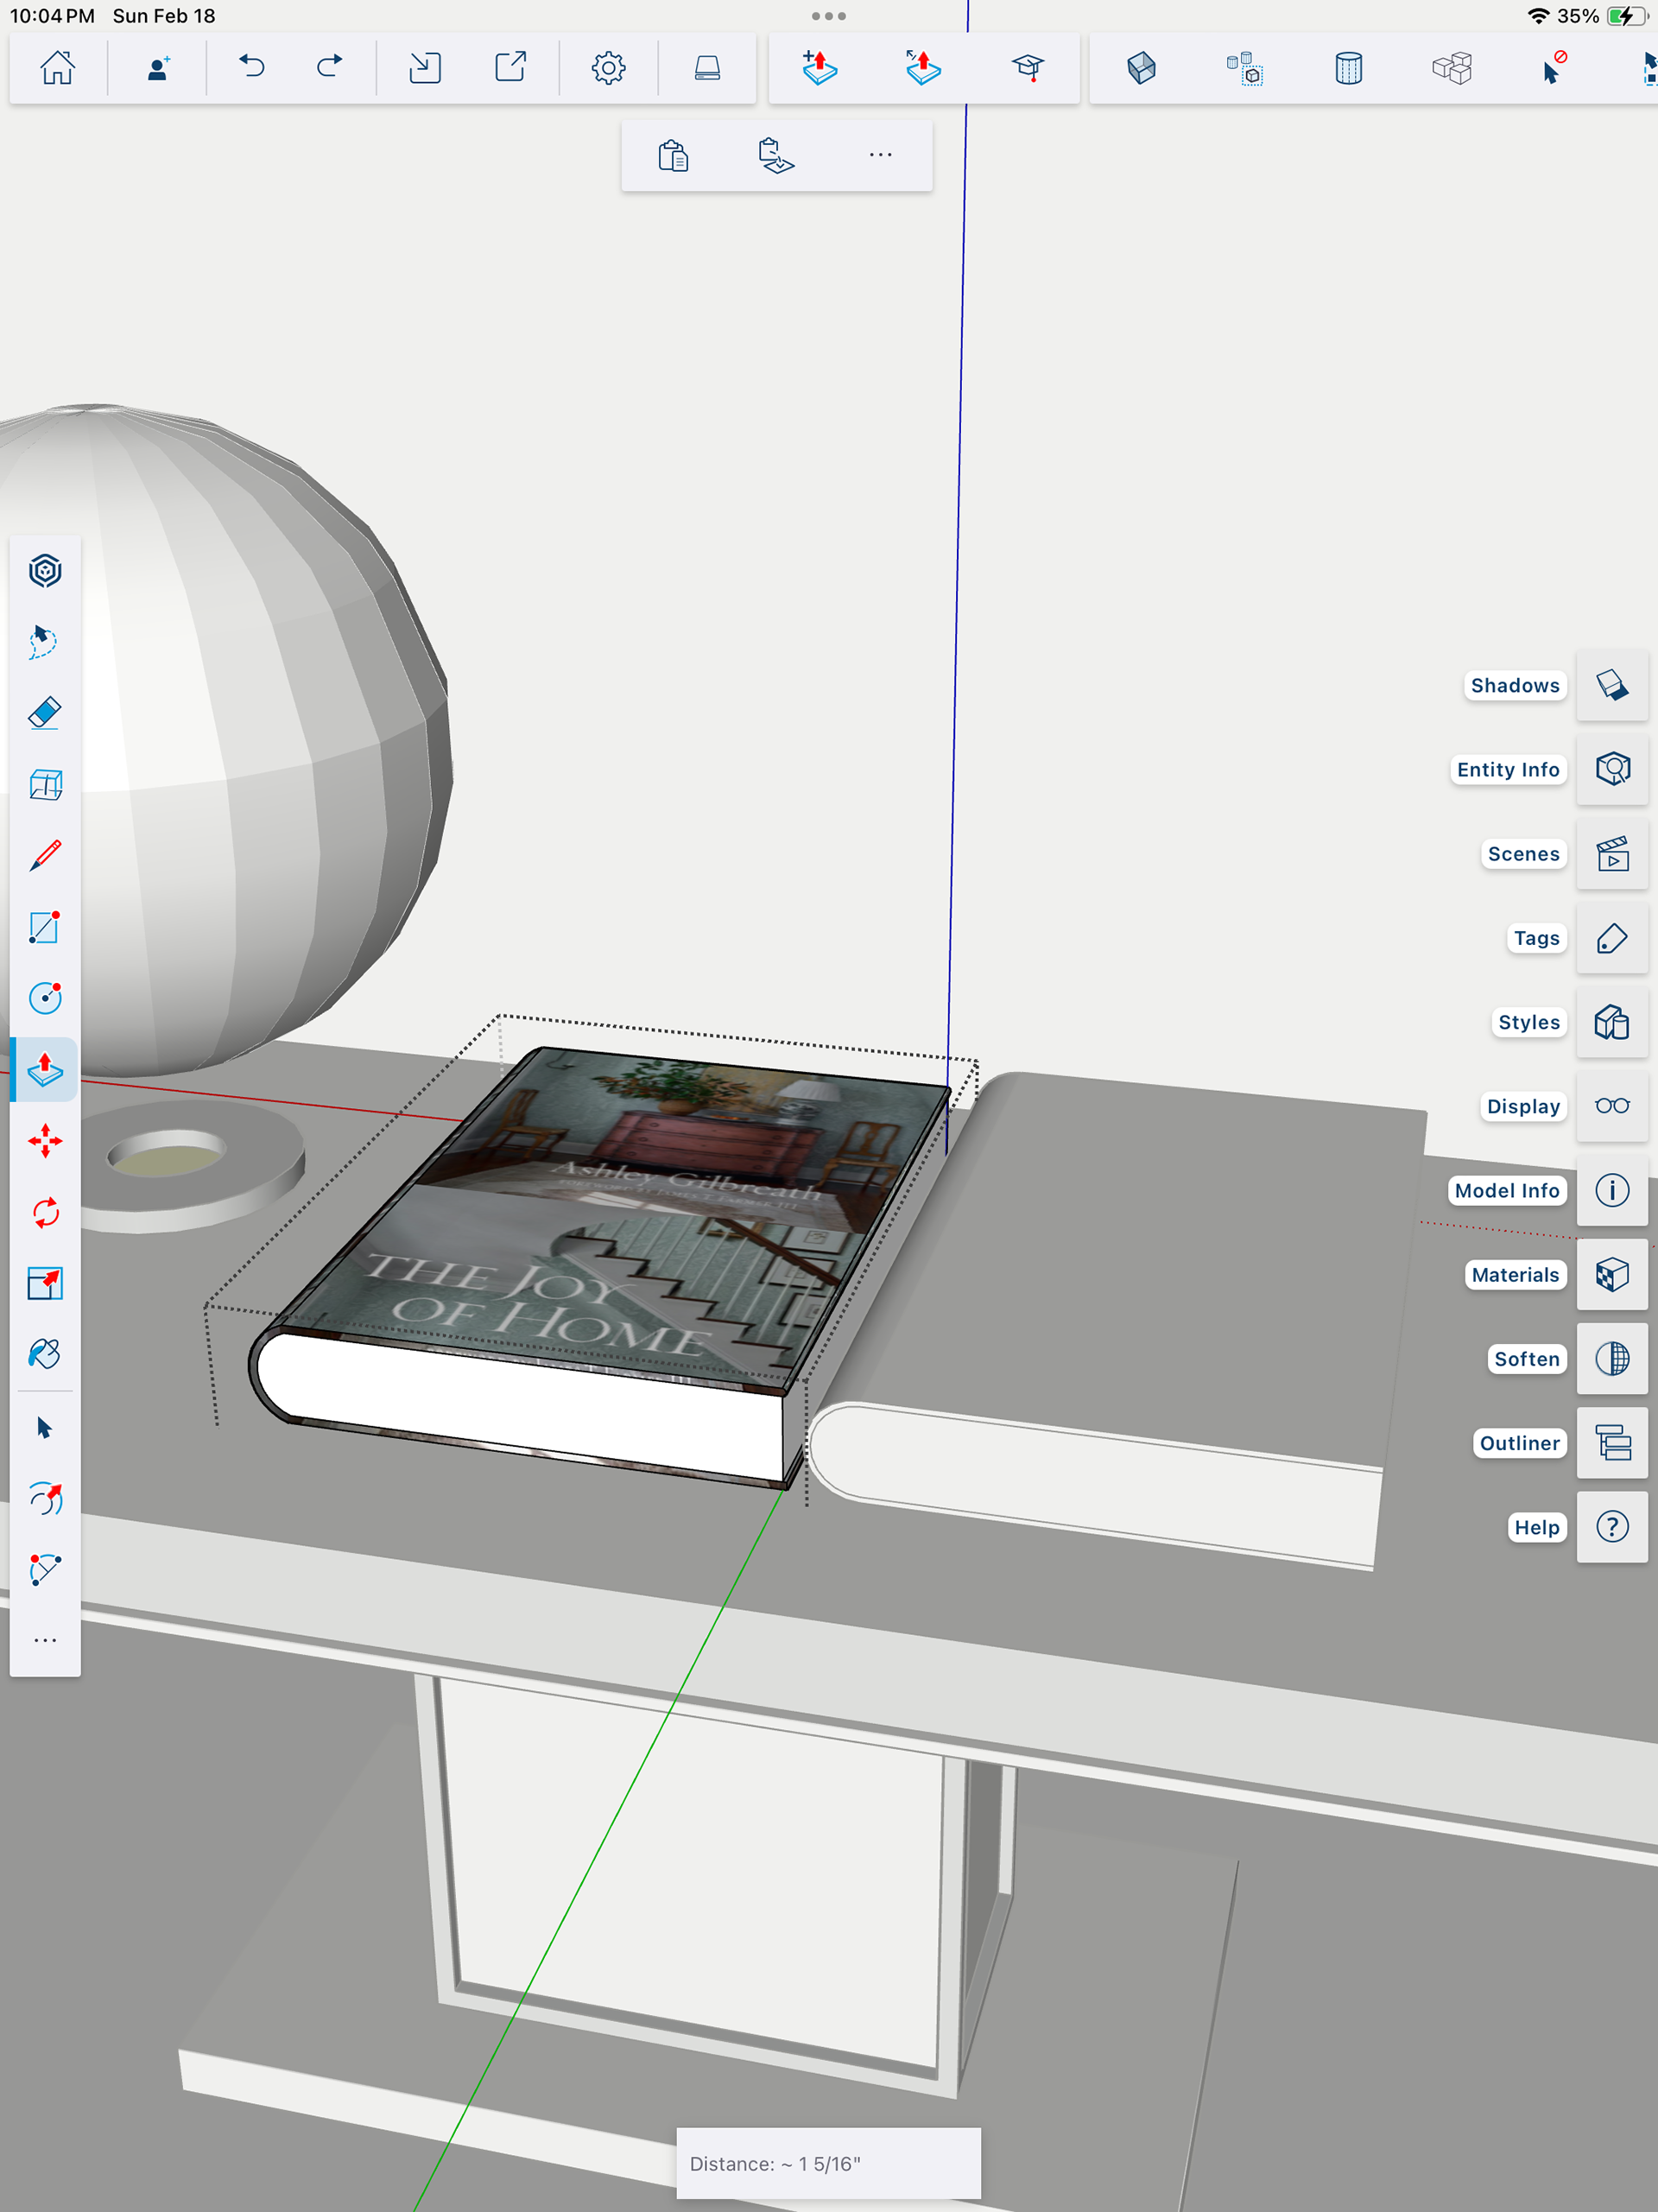
Task: Expand the left toolbar's more tools ellipsis
Action: pyautogui.click(x=45, y=1641)
